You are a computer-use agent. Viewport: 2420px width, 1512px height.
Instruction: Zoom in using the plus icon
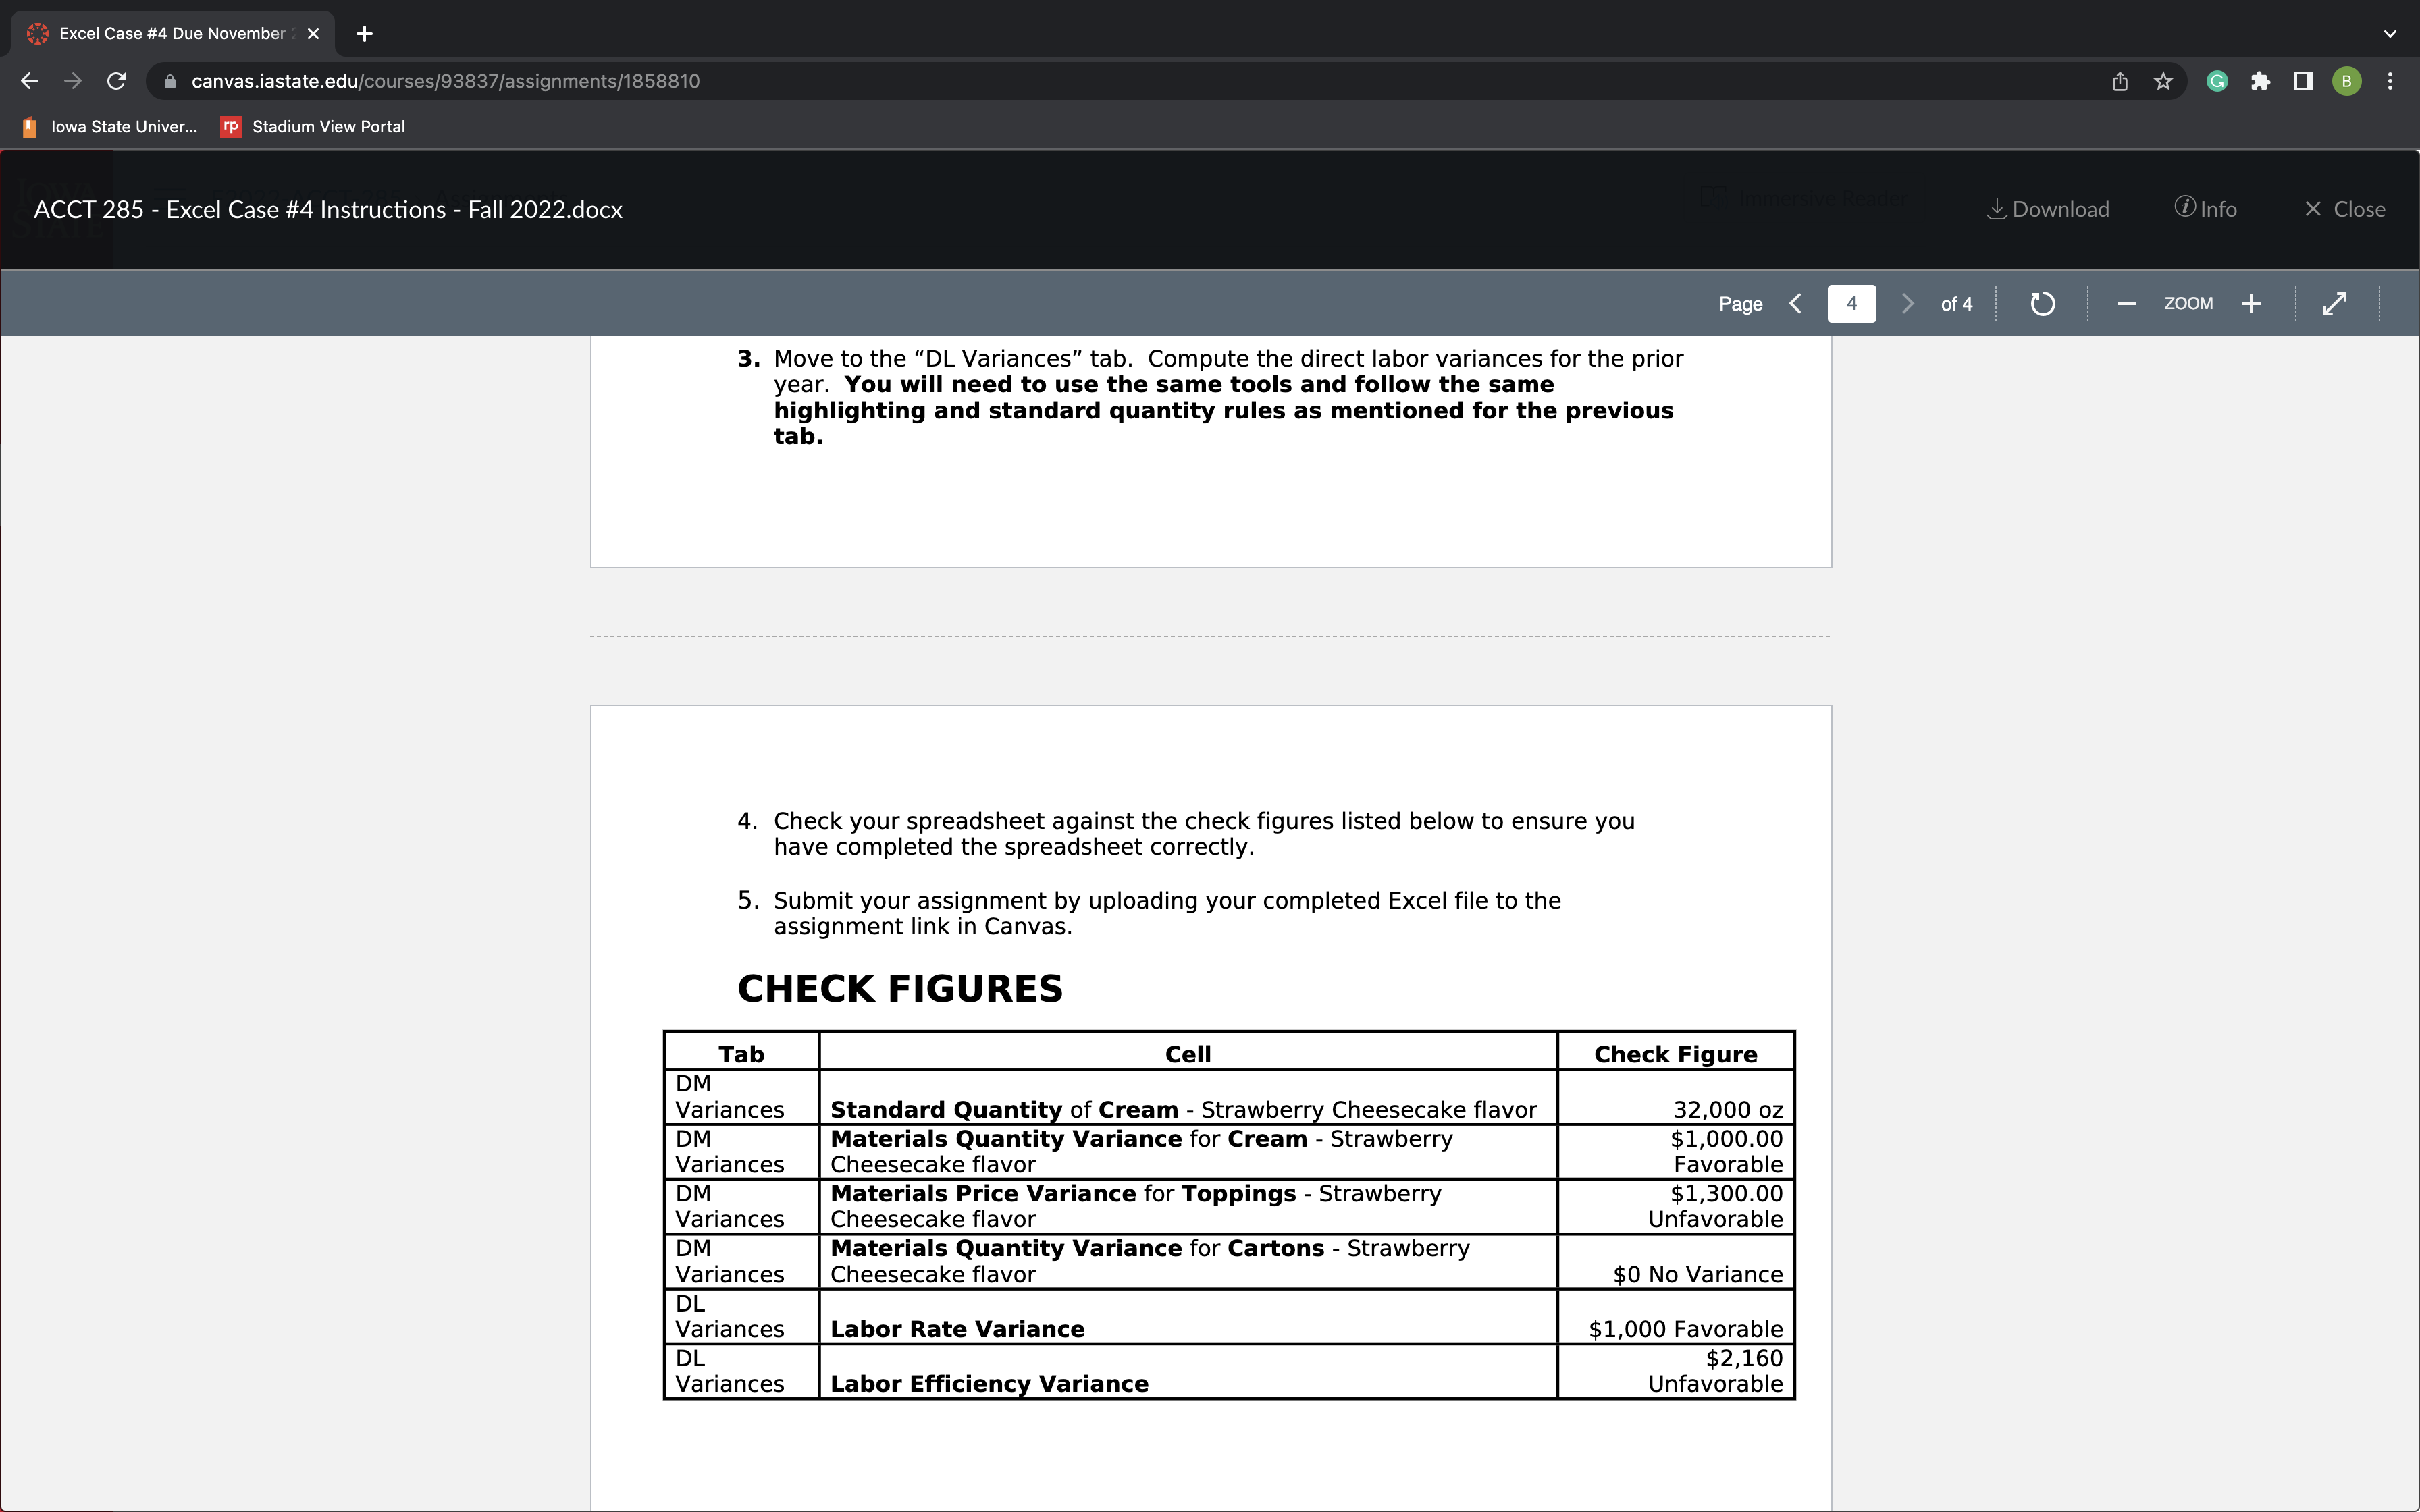point(2251,304)
